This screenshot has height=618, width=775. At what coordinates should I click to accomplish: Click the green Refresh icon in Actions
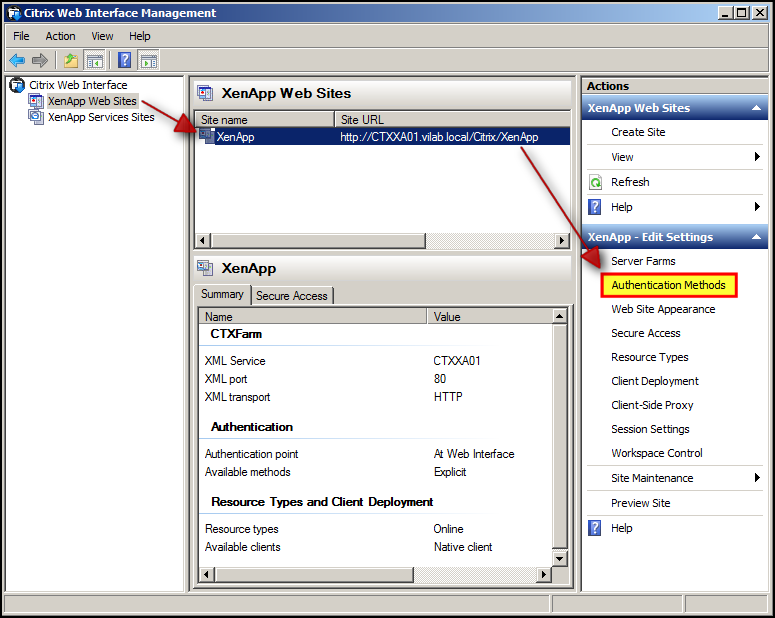point(596,182)
